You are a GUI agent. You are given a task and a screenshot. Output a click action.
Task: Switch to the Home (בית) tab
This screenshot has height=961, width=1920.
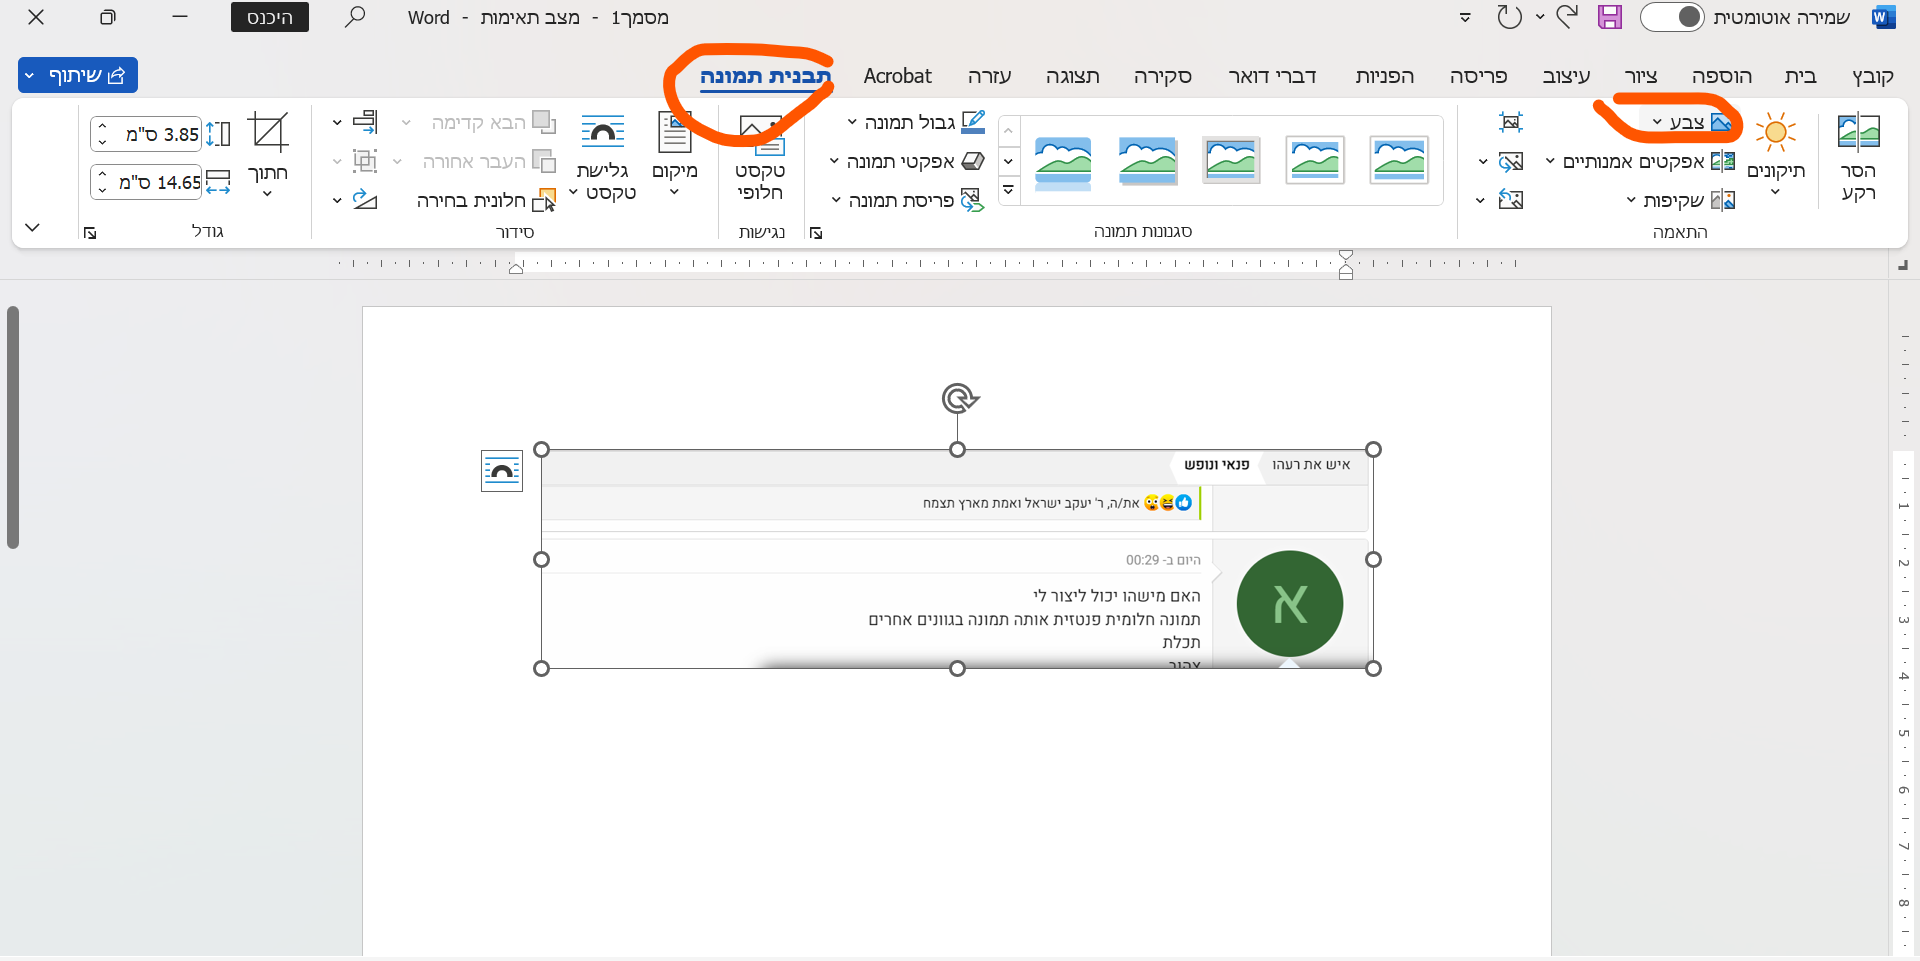point(1800,76)
